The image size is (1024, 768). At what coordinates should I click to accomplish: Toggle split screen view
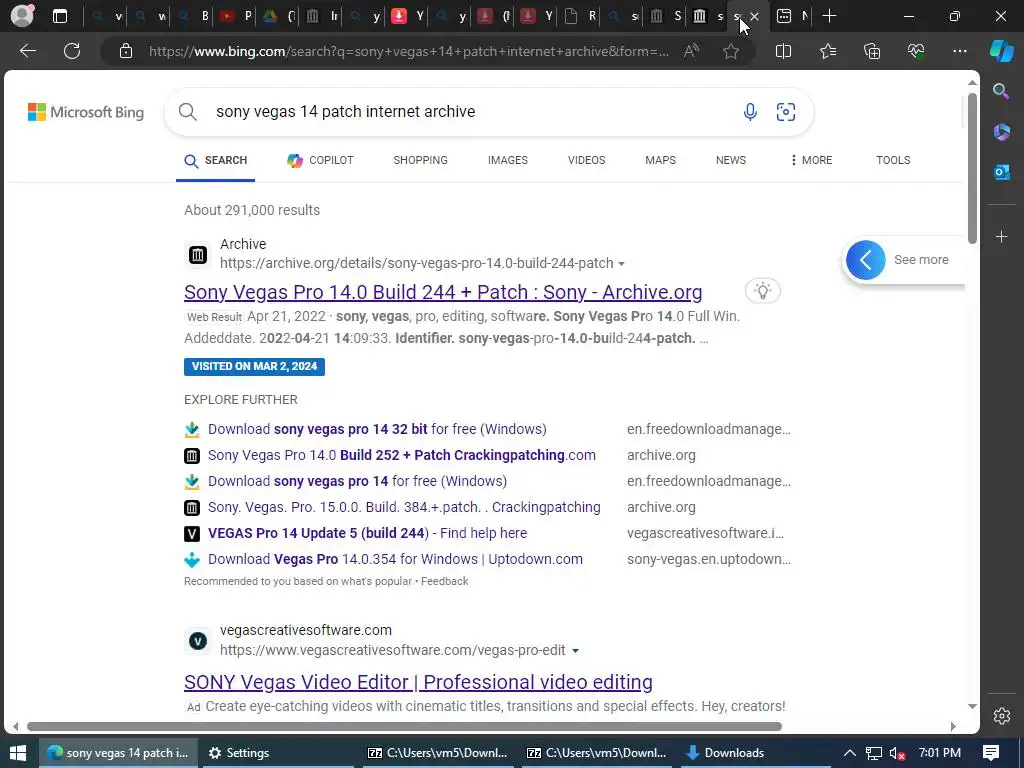pos(783,51)
